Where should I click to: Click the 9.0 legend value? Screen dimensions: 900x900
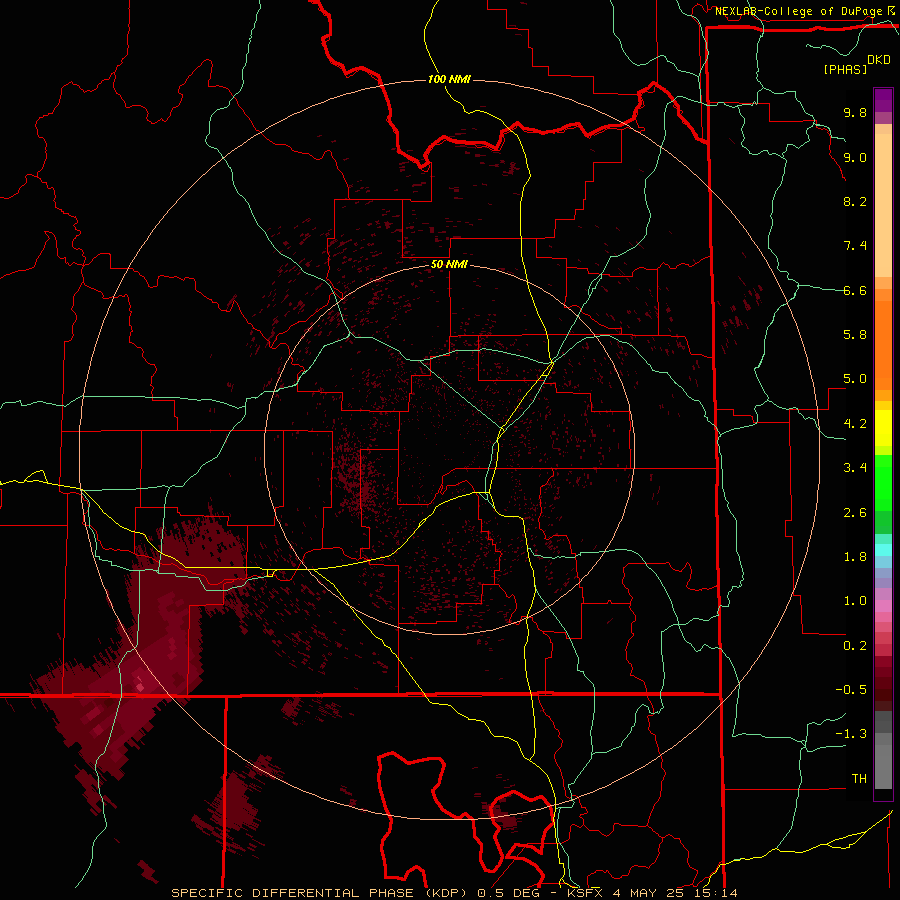point(855,157)
